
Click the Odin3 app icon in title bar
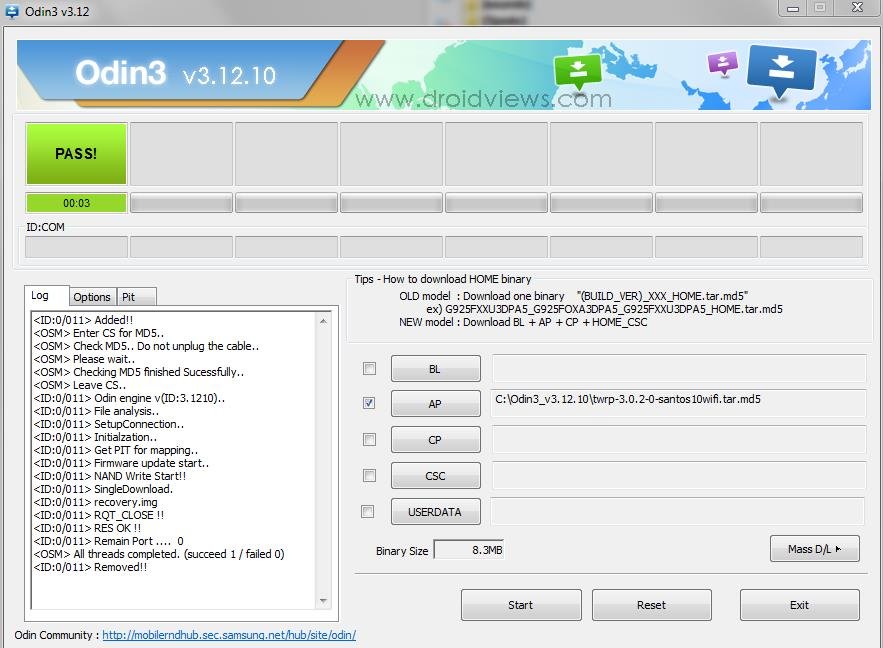pyautogui.click(x=11, y=11)
